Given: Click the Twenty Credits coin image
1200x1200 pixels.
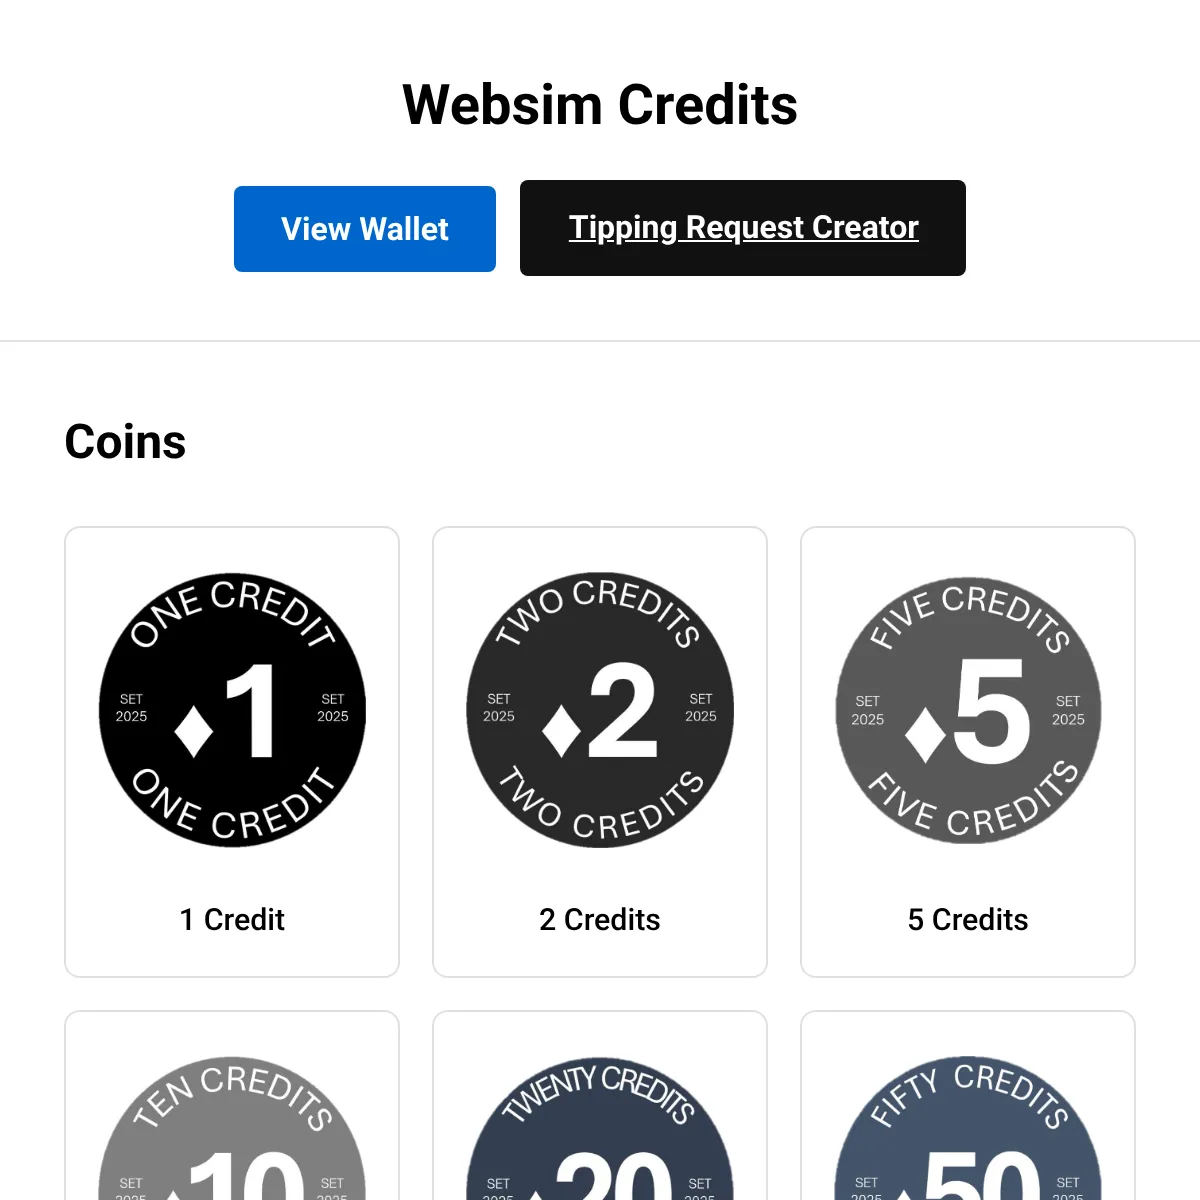Looking at the screenshot, I should click(x=599, y=1150).
